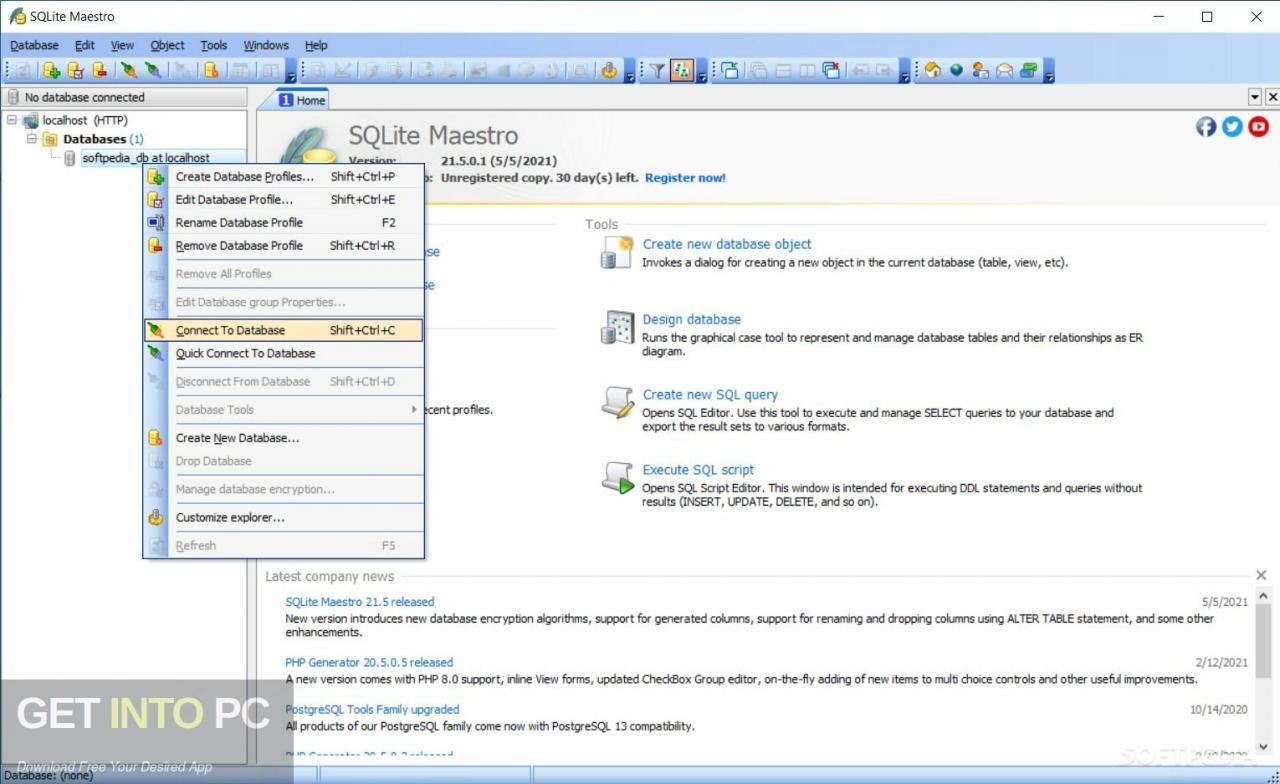Click Remove Database Profile toolbar icon

[99, 70]
